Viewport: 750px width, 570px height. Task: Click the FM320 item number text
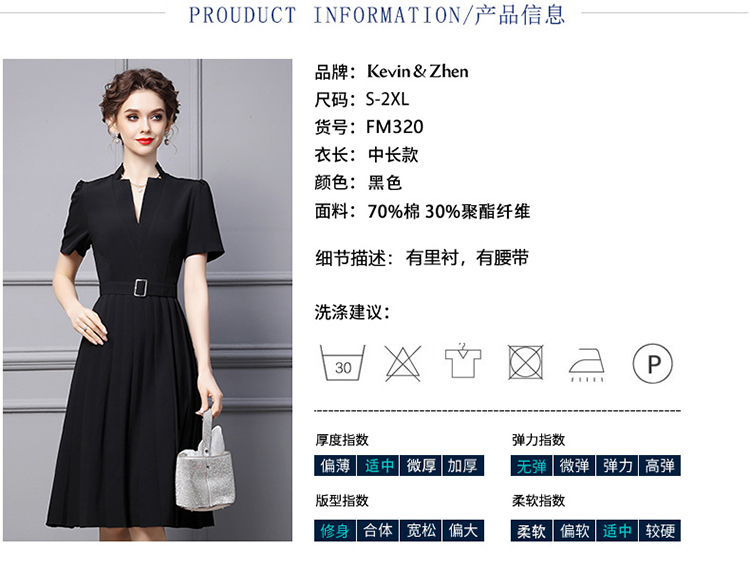(395, 127)
